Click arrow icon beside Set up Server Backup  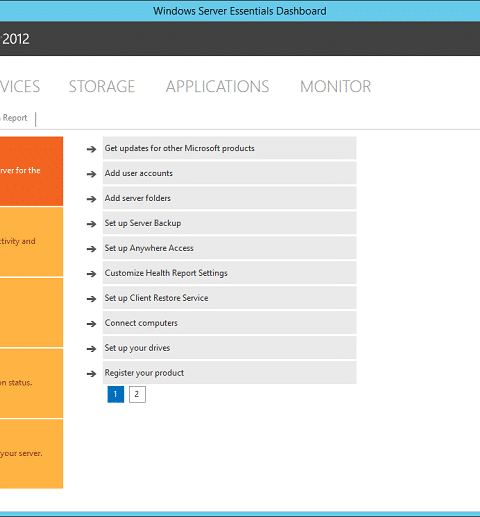pos(91,224)
